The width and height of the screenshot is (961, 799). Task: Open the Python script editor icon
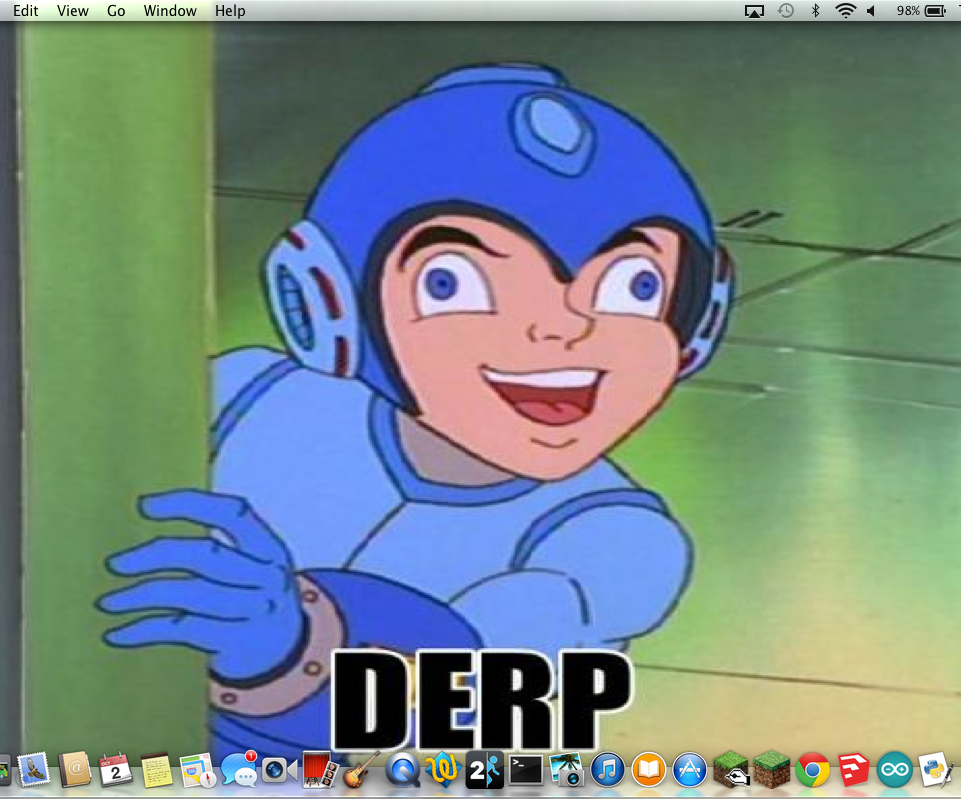[936, 770]
